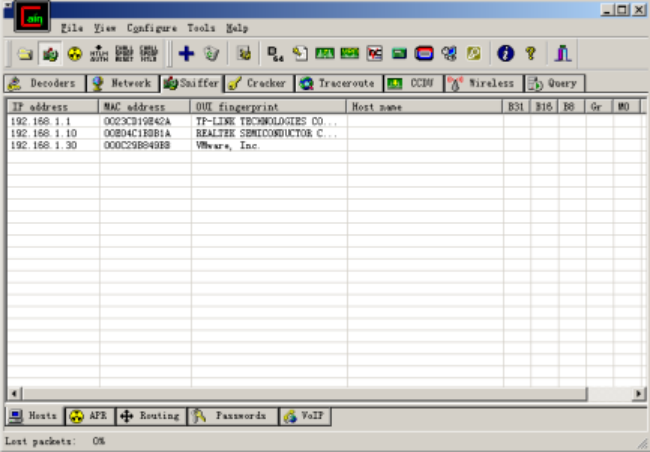The height and width of the screenshot is (452, 650).
Task: Click MAC address 0023CD19E42A
Action: point(137,121)
